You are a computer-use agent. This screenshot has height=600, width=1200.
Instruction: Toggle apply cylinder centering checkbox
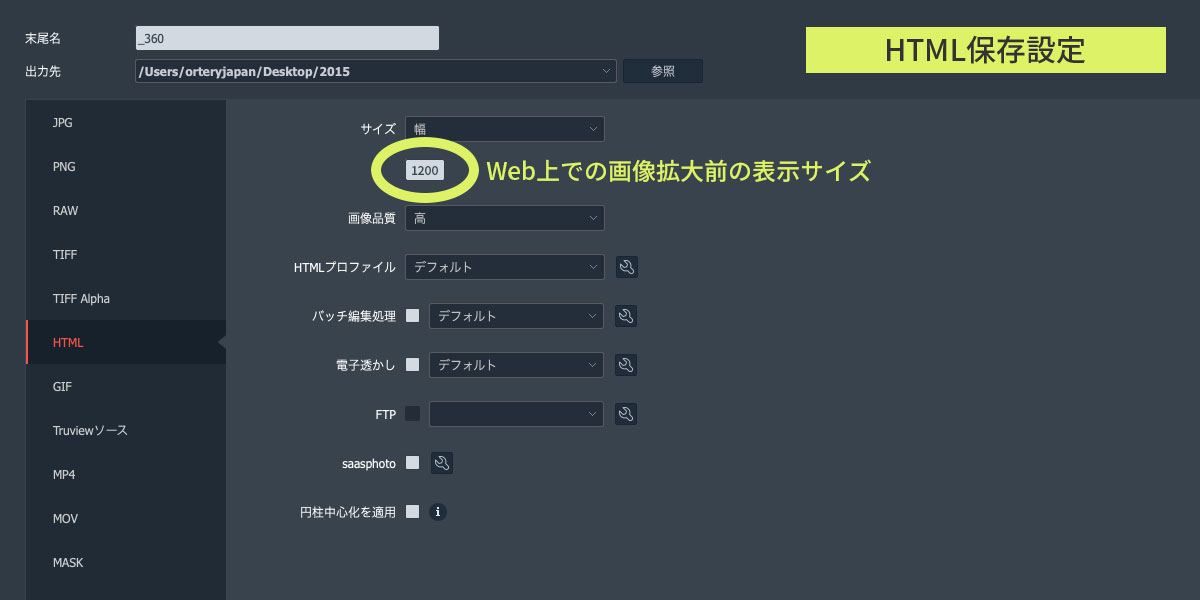point(412,512)
